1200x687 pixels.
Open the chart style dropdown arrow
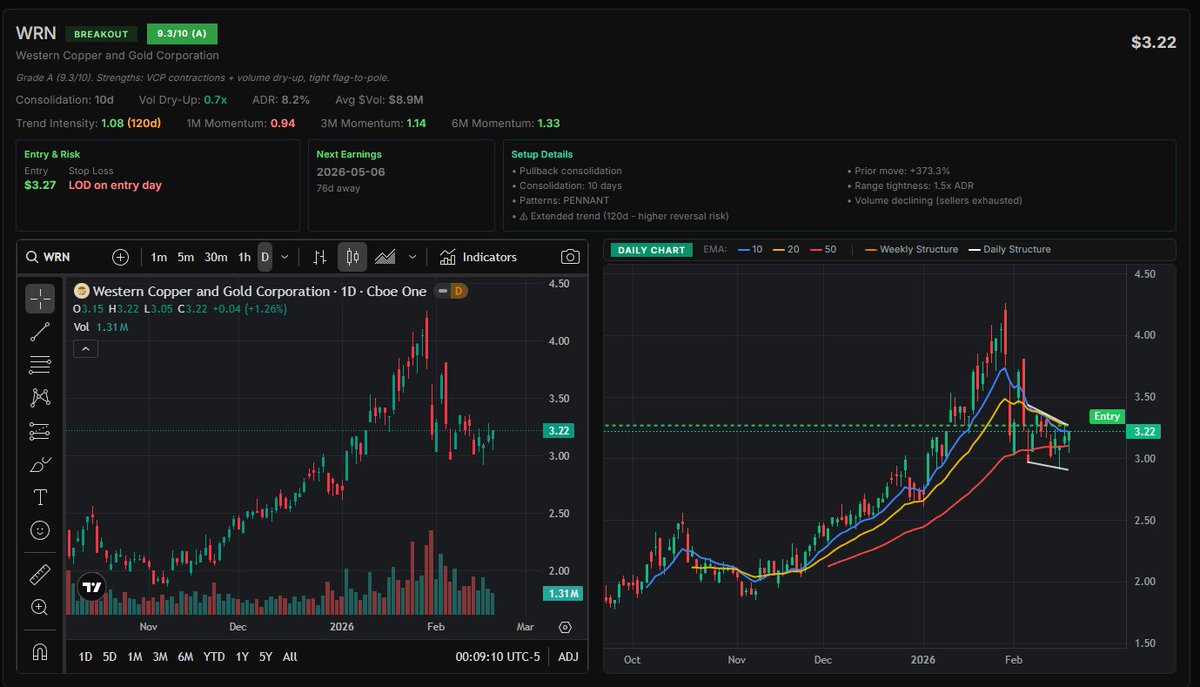coord(413,257)
